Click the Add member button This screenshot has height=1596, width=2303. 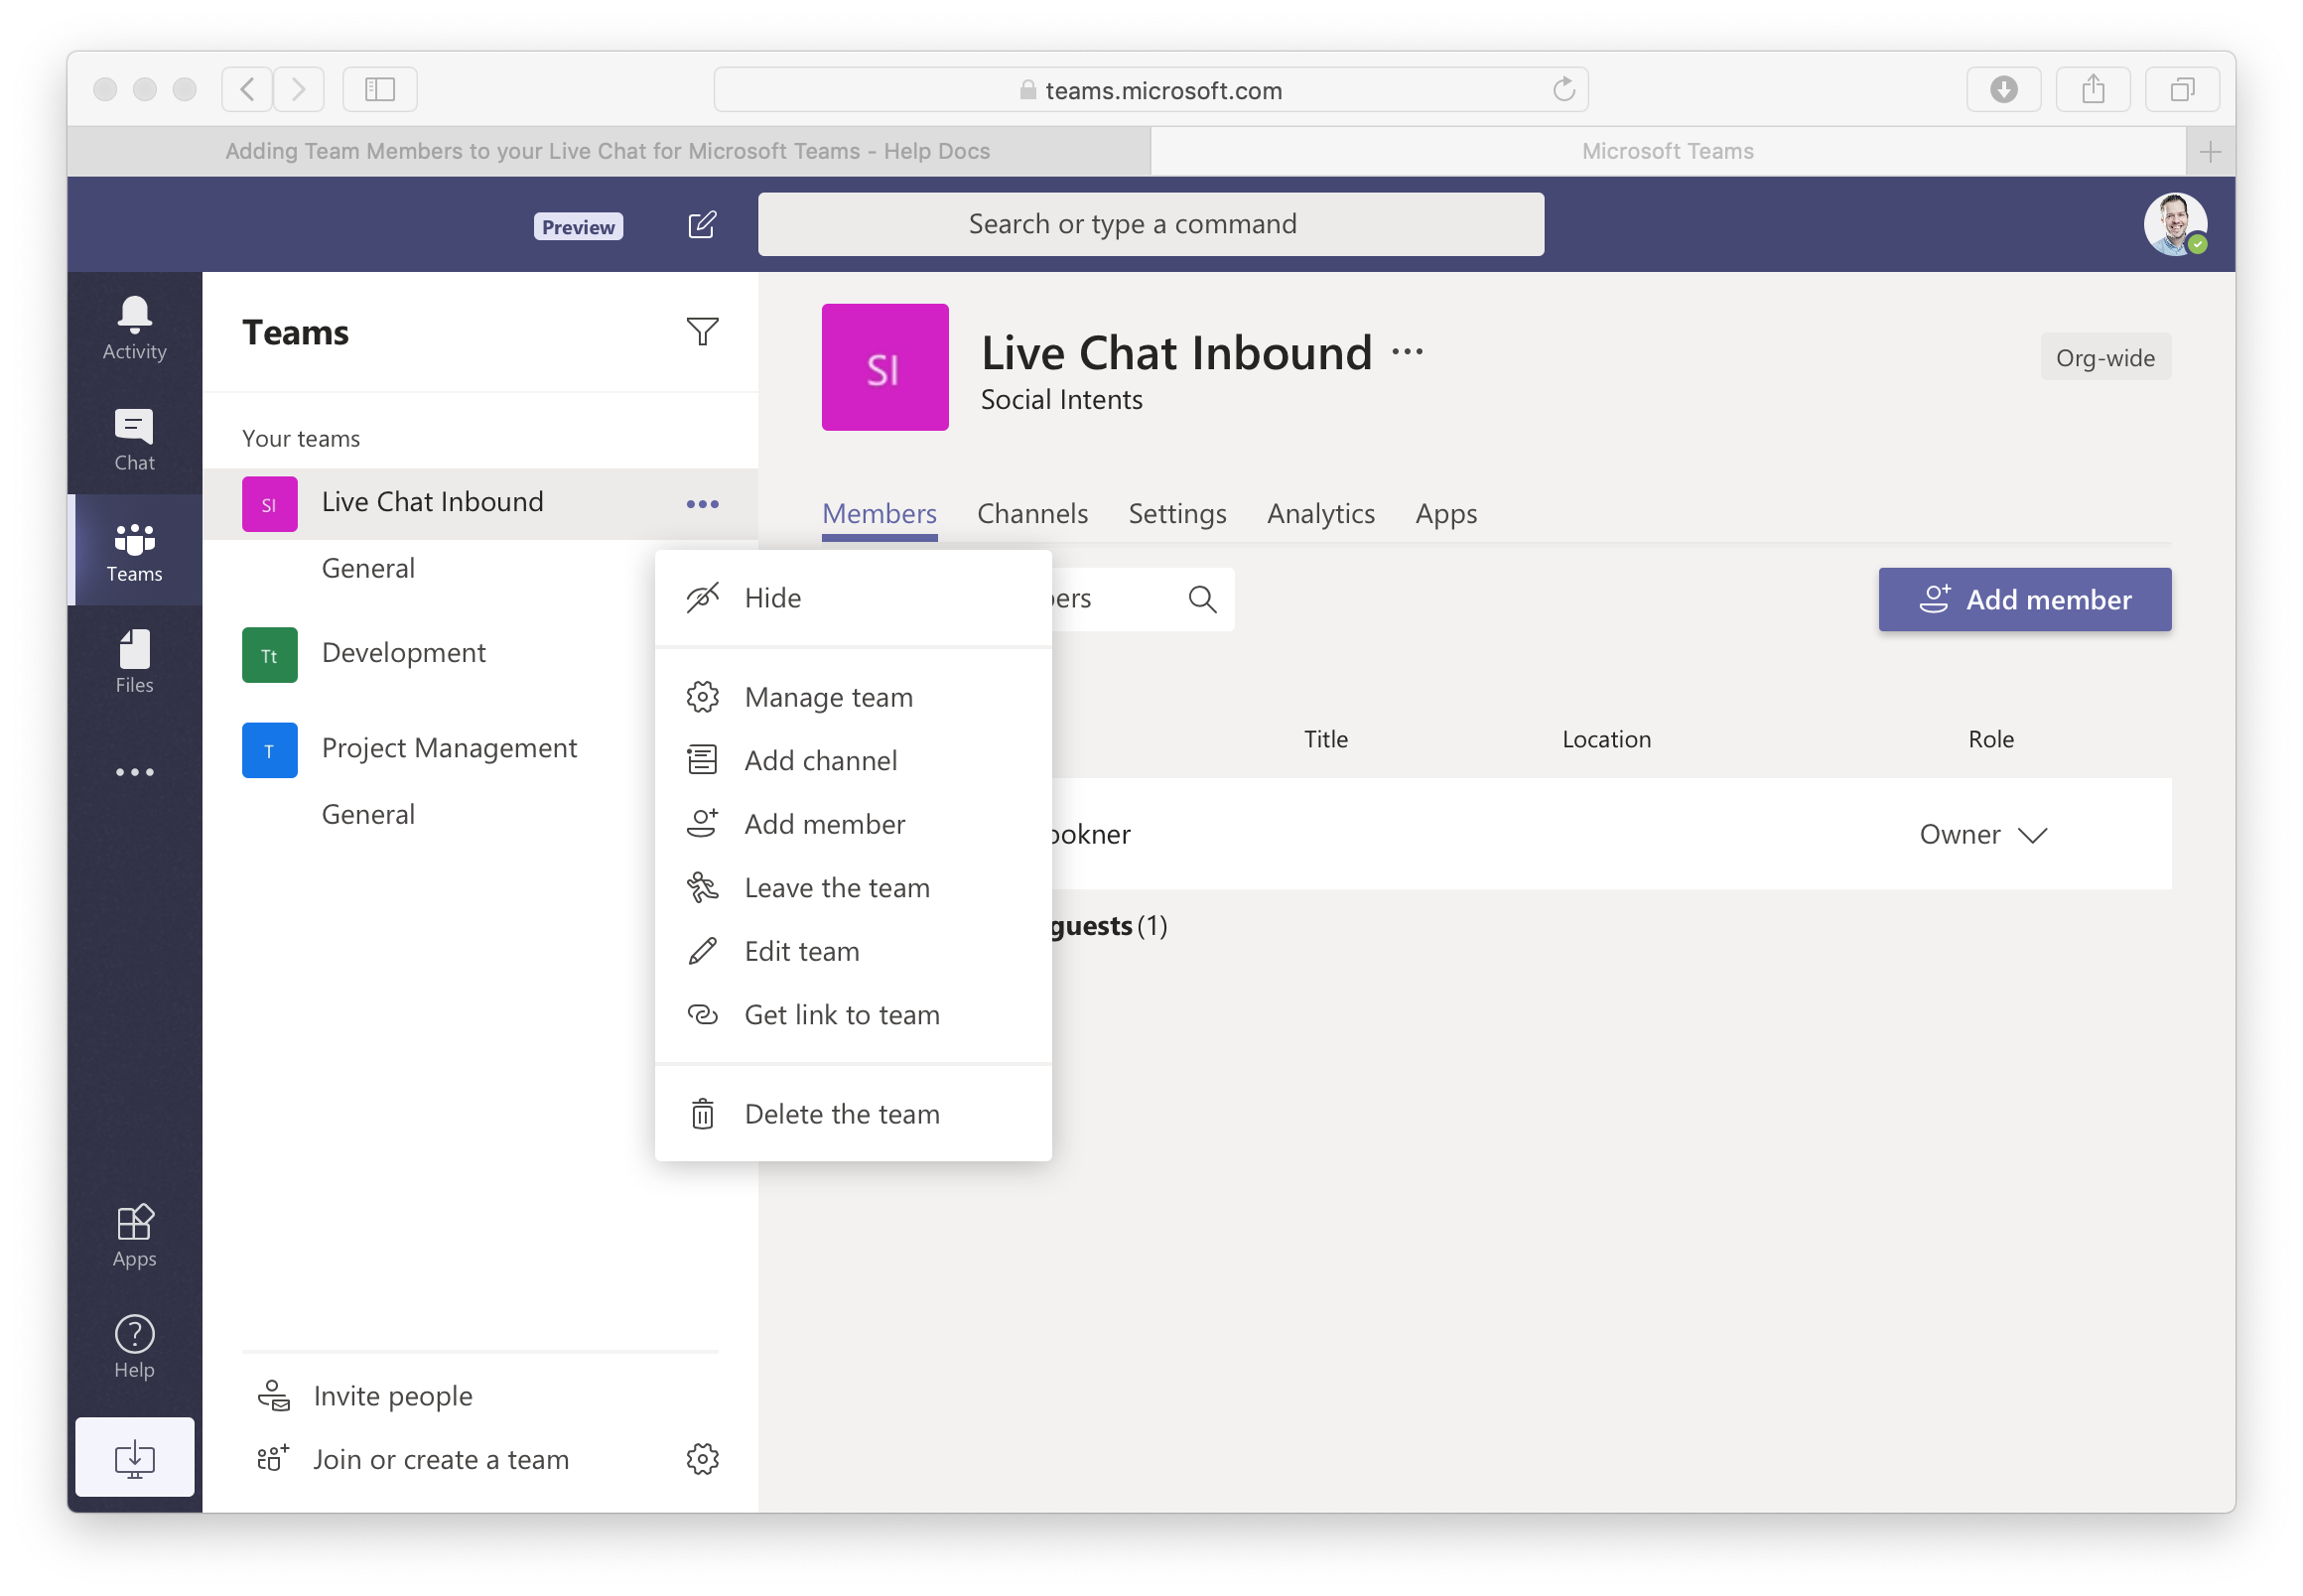pos(2024,599)
